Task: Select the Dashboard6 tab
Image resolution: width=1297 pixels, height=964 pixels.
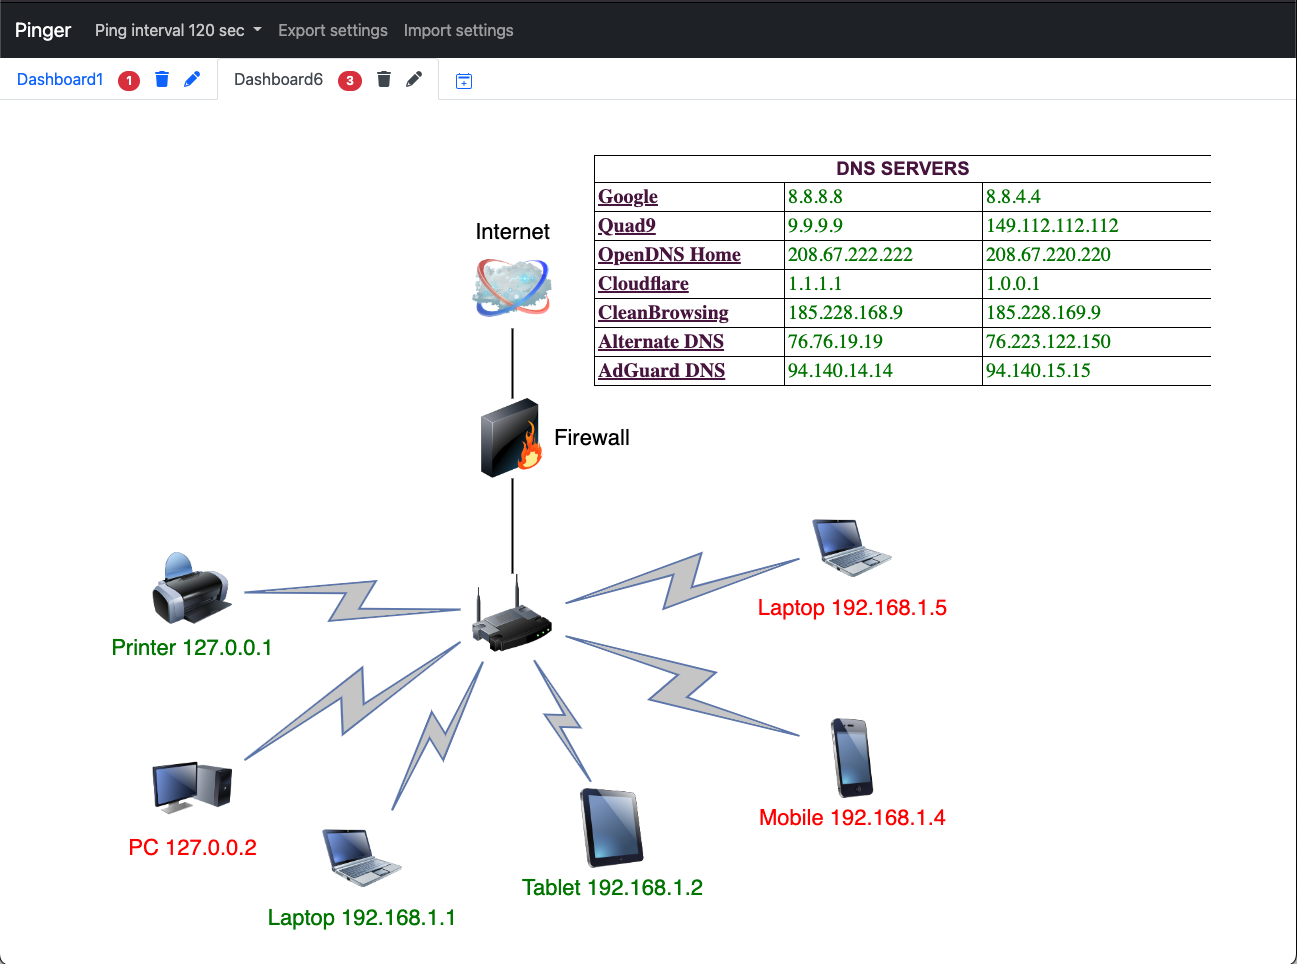Action: [x=278, y=80]
